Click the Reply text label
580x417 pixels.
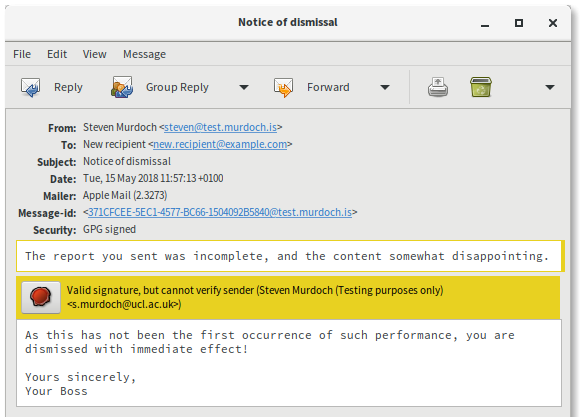[68, 87]
